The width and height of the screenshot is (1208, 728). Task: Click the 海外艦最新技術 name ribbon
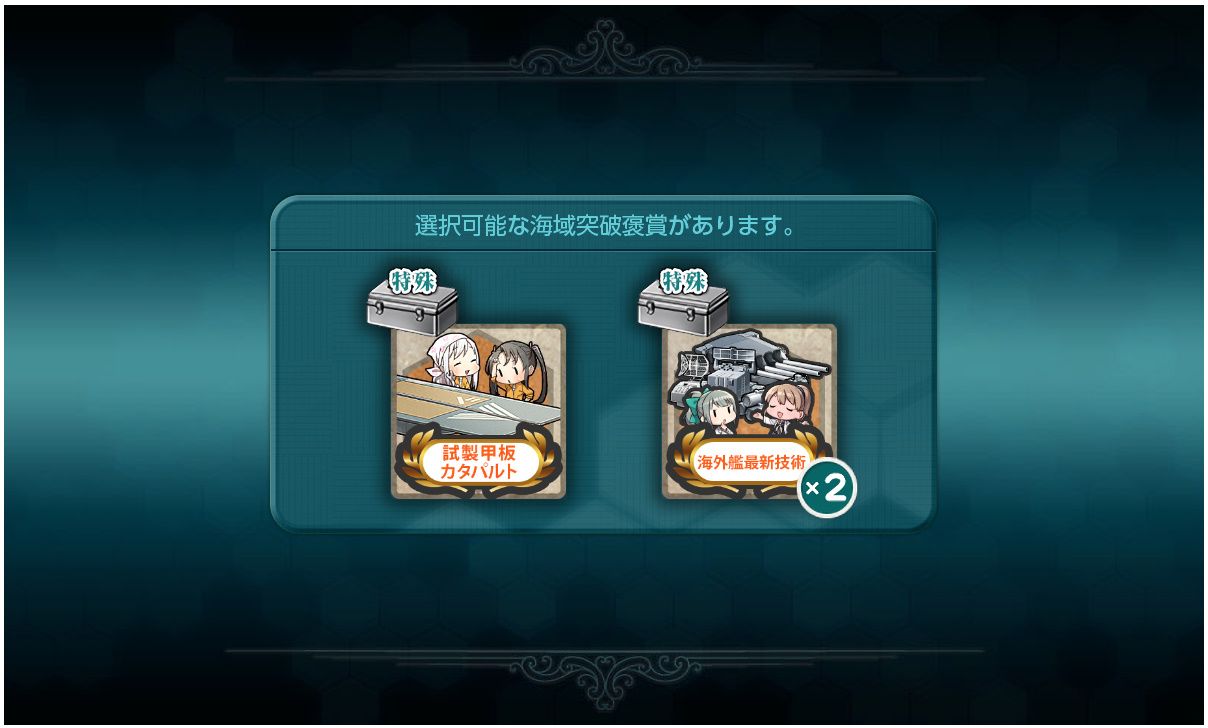[x=751, y=461]
